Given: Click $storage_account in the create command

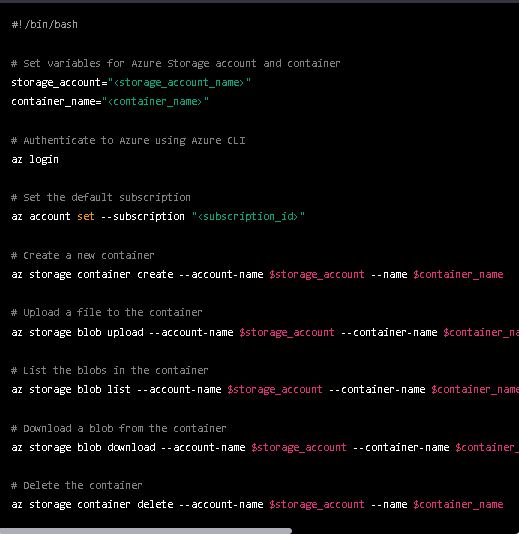Looking at the screenshot, I should coord(317,274).
